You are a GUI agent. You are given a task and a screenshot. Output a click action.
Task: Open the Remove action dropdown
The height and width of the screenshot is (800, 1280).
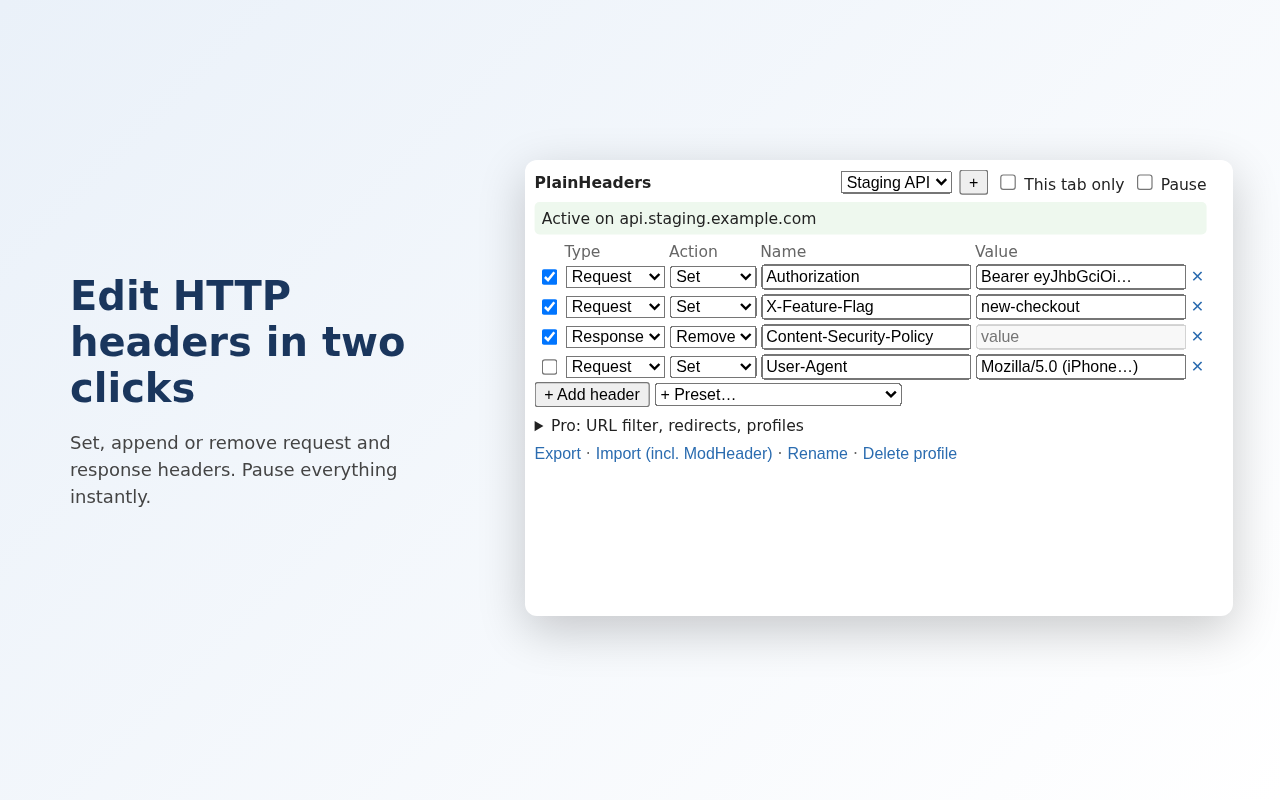pos(713,337)
